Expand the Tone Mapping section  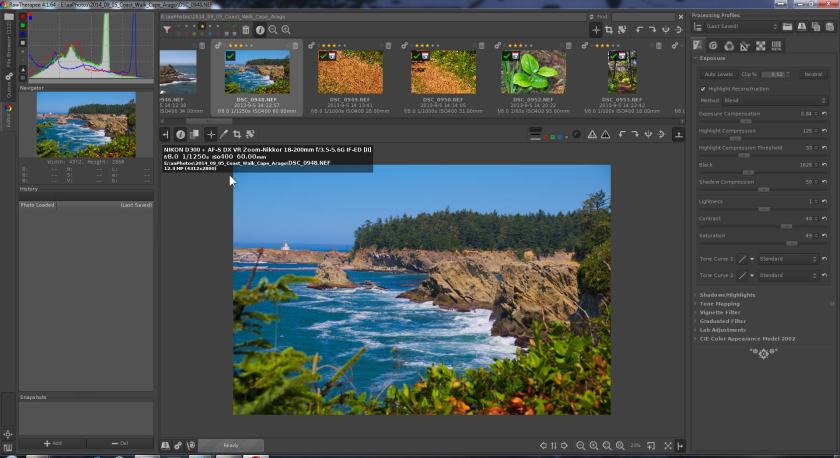pyautogui.click(x=722, y=304)
